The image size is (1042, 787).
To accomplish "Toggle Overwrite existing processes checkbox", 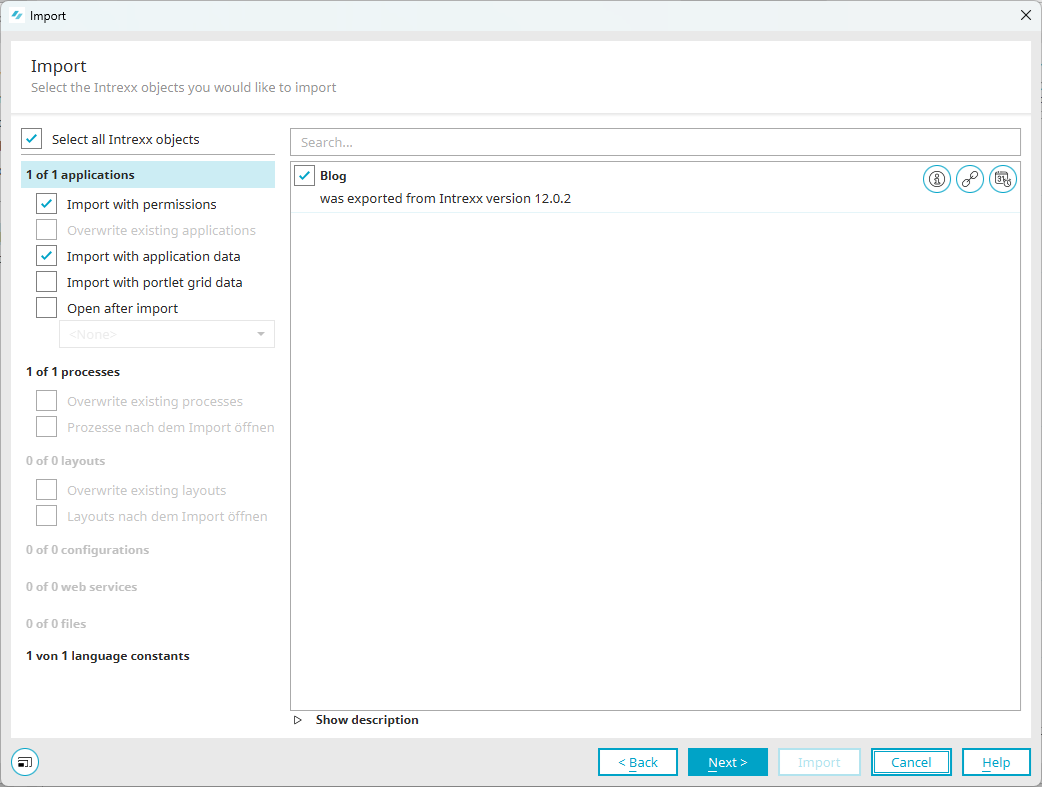I will click(x=47, y=401).
